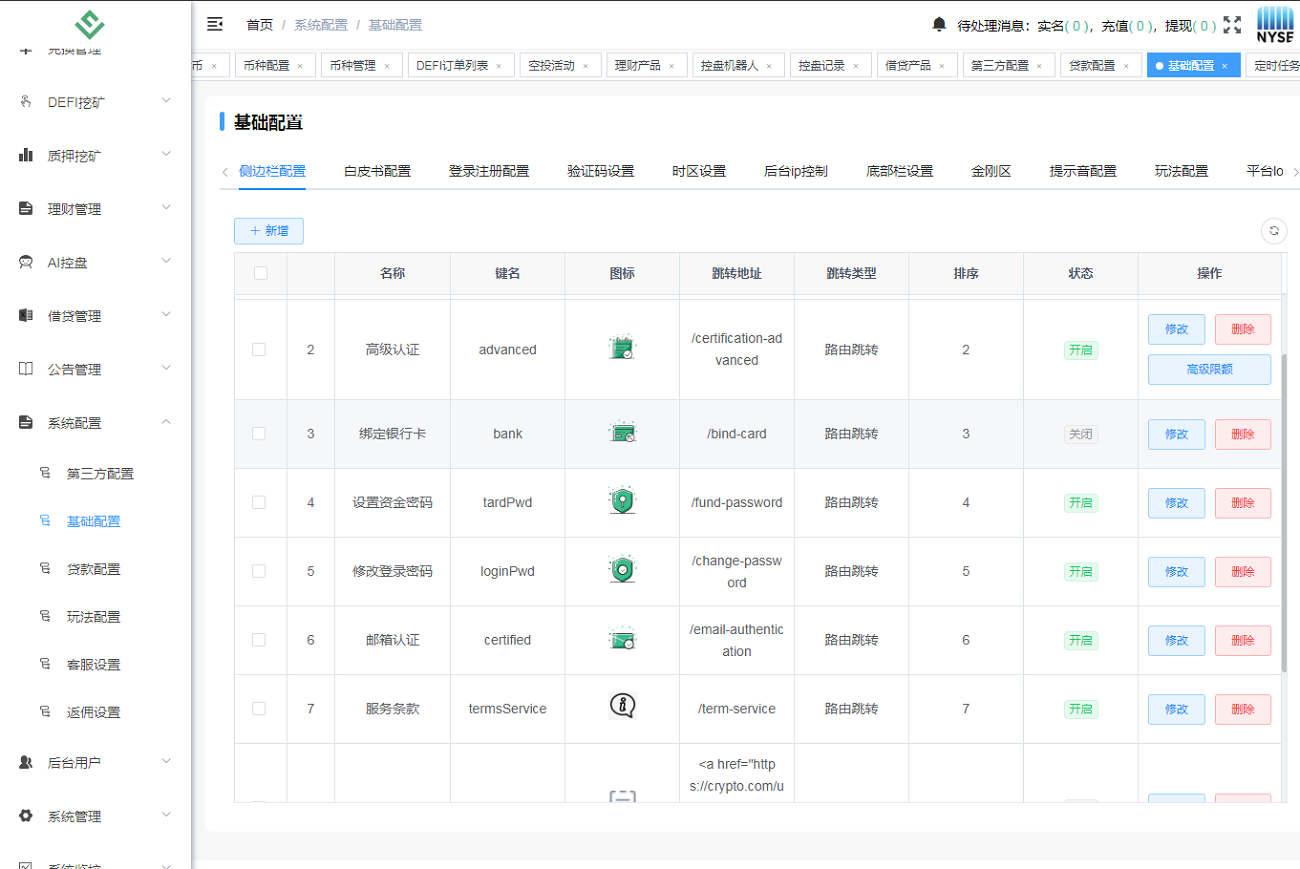Click the bank row's card icon
The width and height of the screenshot is (1300, 869).
click(x=622, y=434)
